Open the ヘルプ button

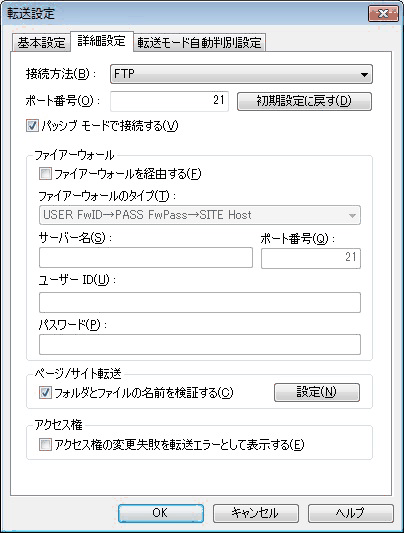pos(350,513)
